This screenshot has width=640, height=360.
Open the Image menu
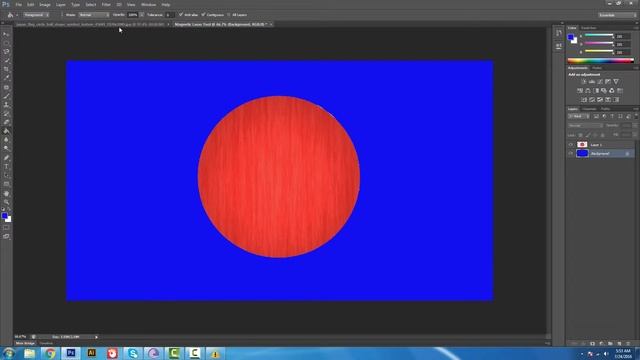click(45, 4)
